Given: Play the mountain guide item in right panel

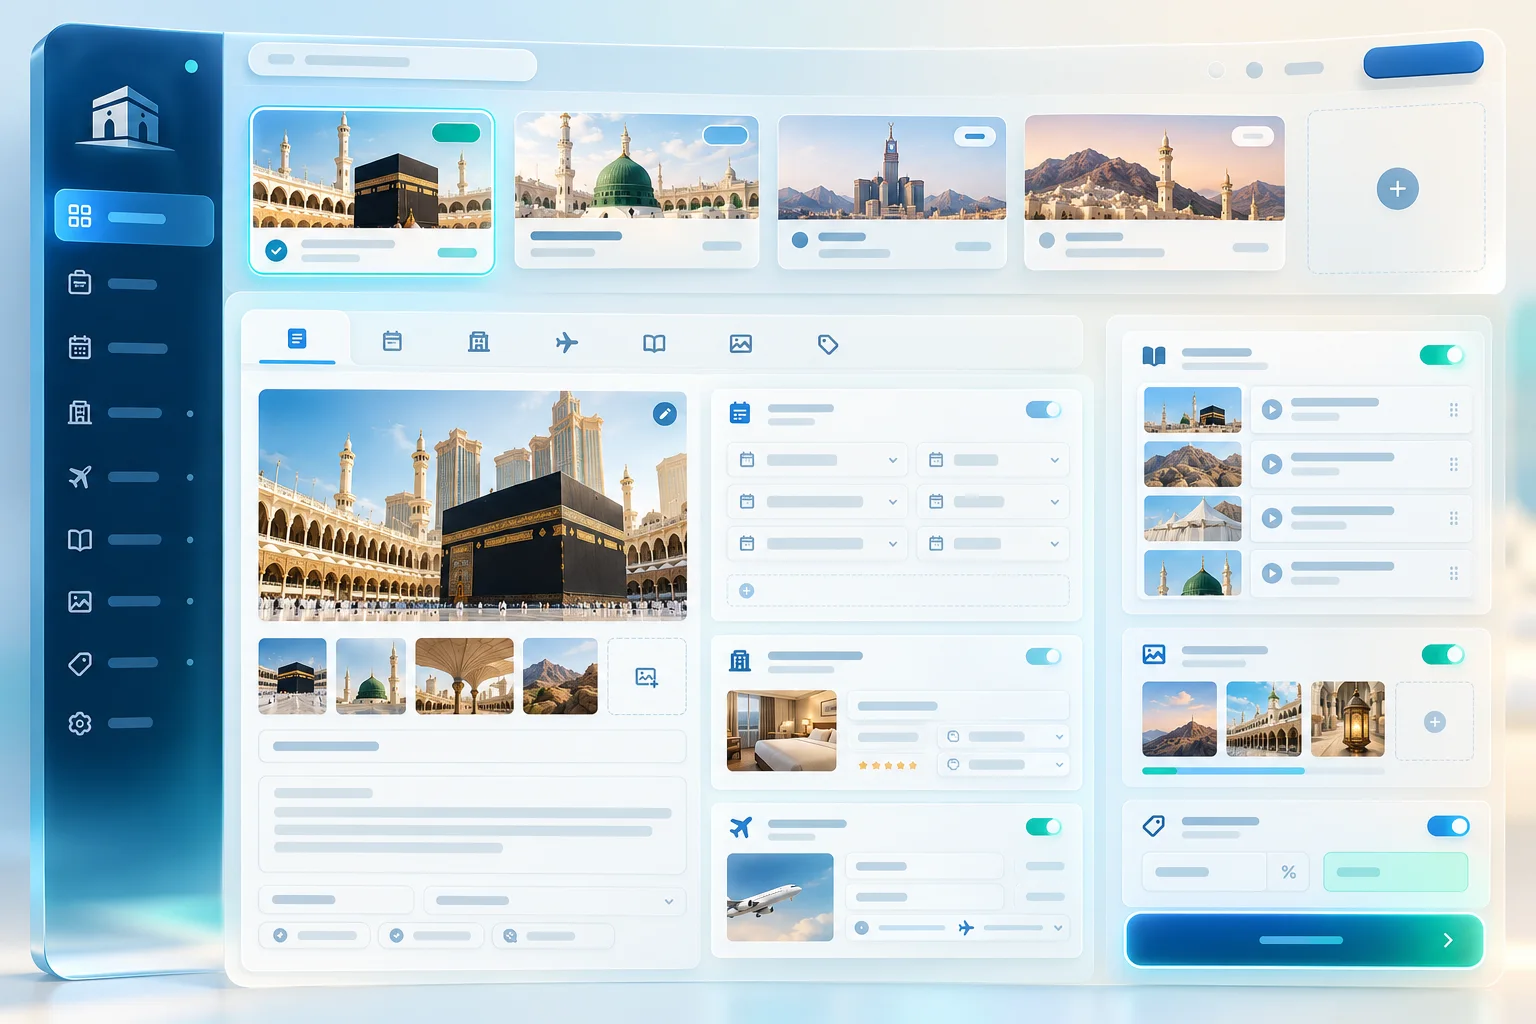Looking at the screenshot, I should pyautogui.click(x=1272, y=464).
